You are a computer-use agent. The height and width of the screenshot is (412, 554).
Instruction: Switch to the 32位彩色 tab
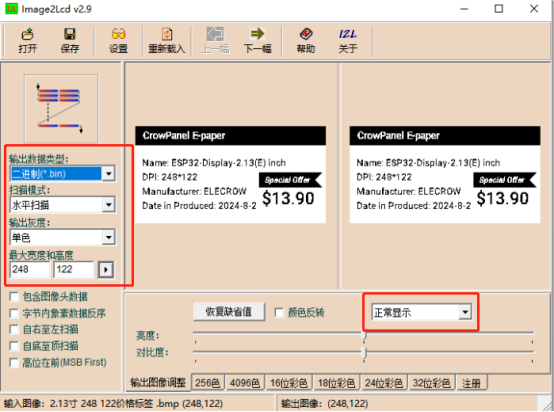[431, 383]
